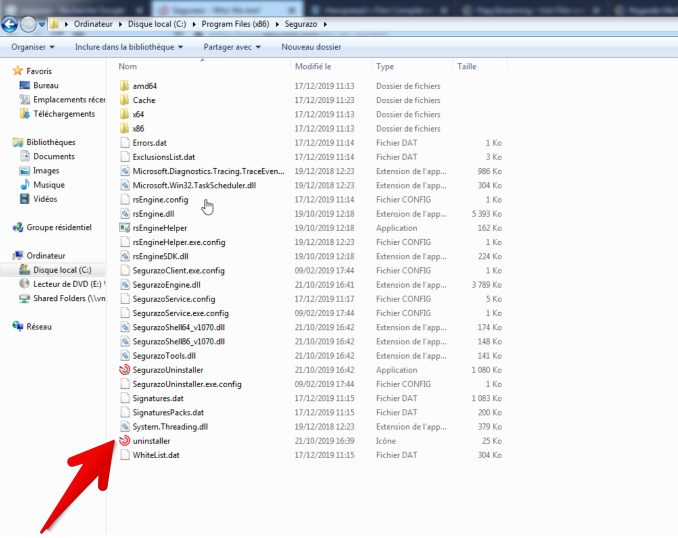The width and height of the screenshot is (678, 538).
Task: Click the Images library icon
Action: [25, 170]
